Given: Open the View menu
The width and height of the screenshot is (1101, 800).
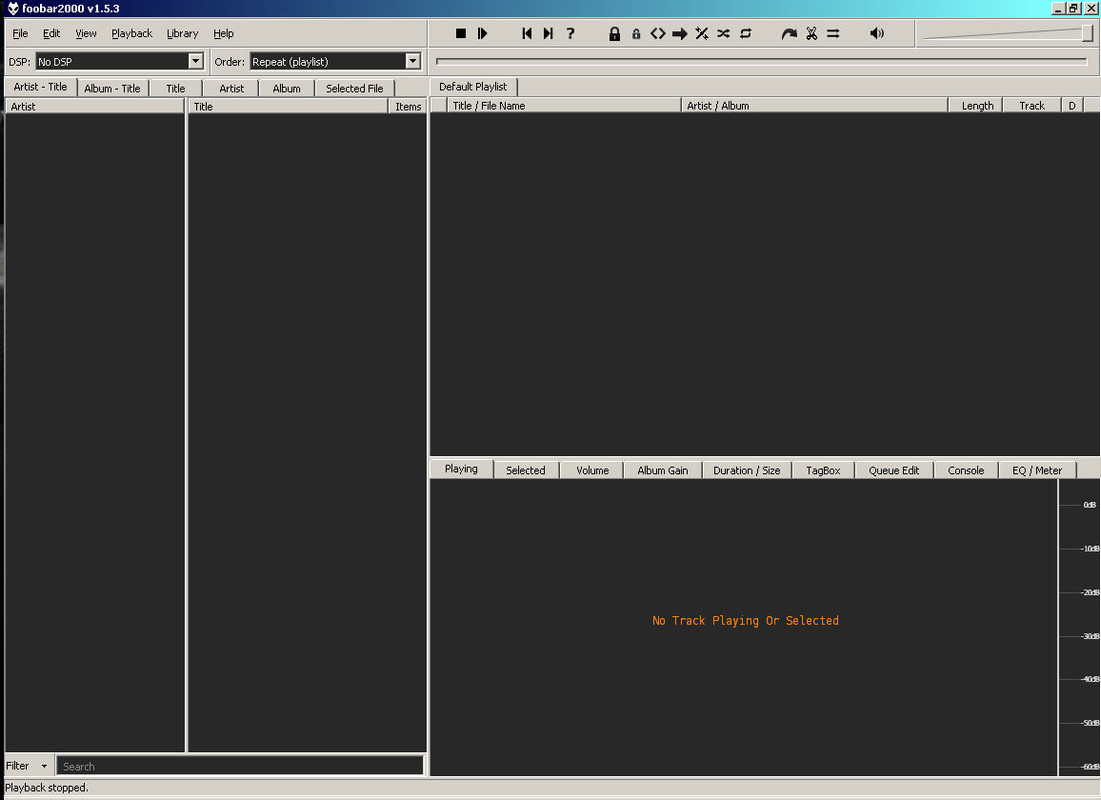Looking at the screenshot, I should tap(86, 33).
